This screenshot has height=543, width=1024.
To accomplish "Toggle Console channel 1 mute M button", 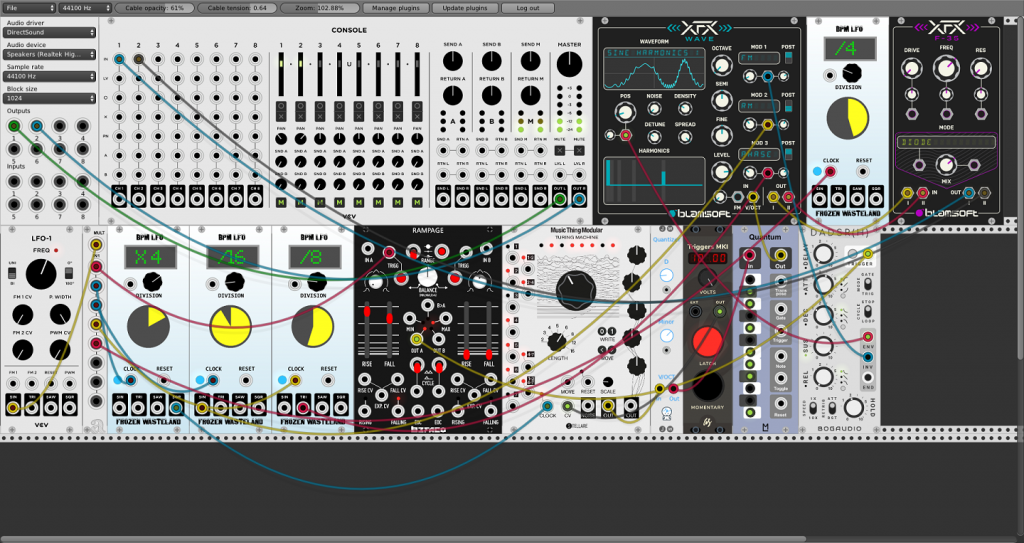I will 281,203.
